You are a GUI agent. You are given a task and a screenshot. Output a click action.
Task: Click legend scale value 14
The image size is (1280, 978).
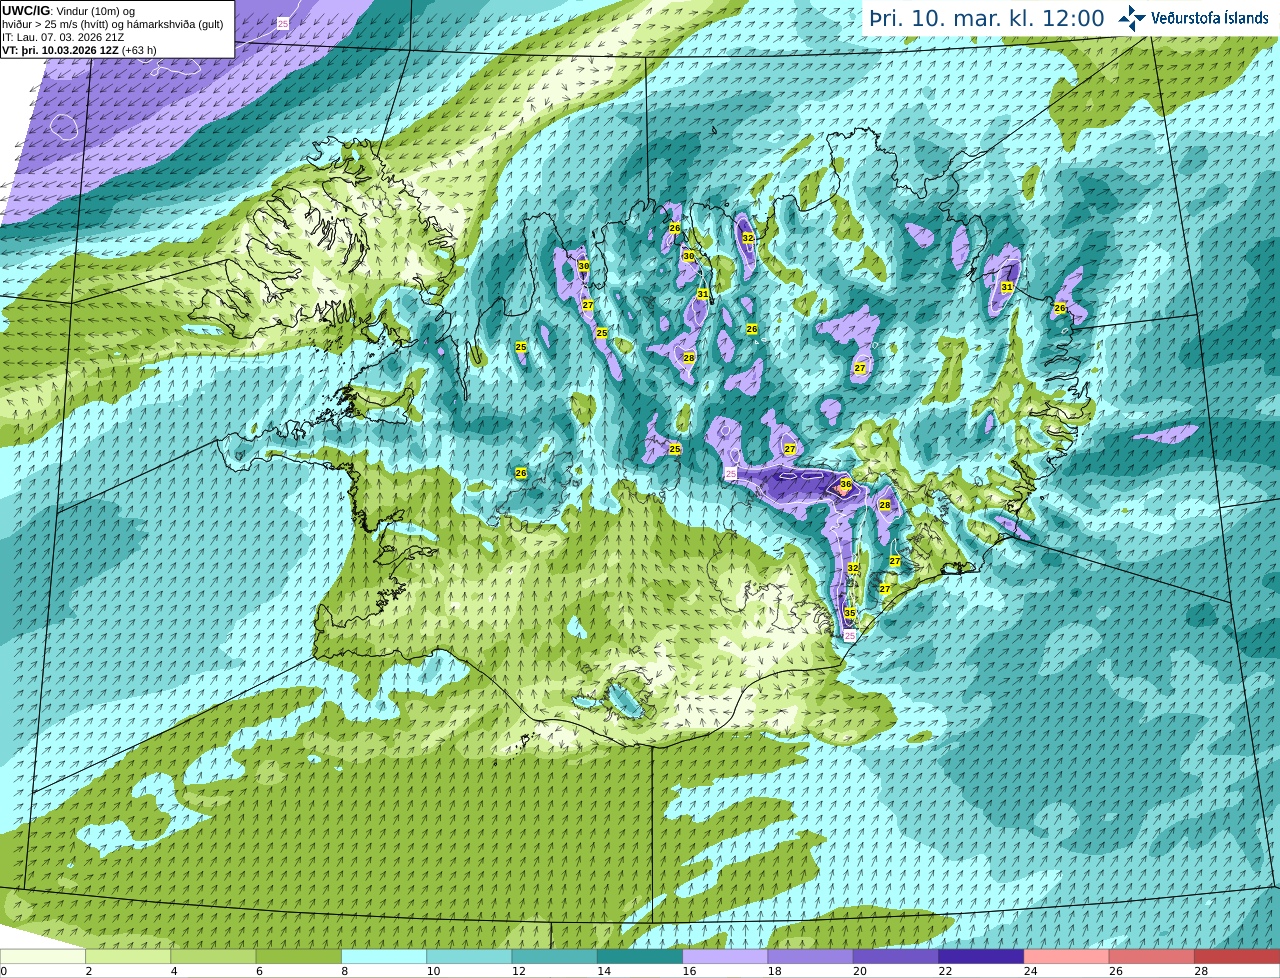603,971
